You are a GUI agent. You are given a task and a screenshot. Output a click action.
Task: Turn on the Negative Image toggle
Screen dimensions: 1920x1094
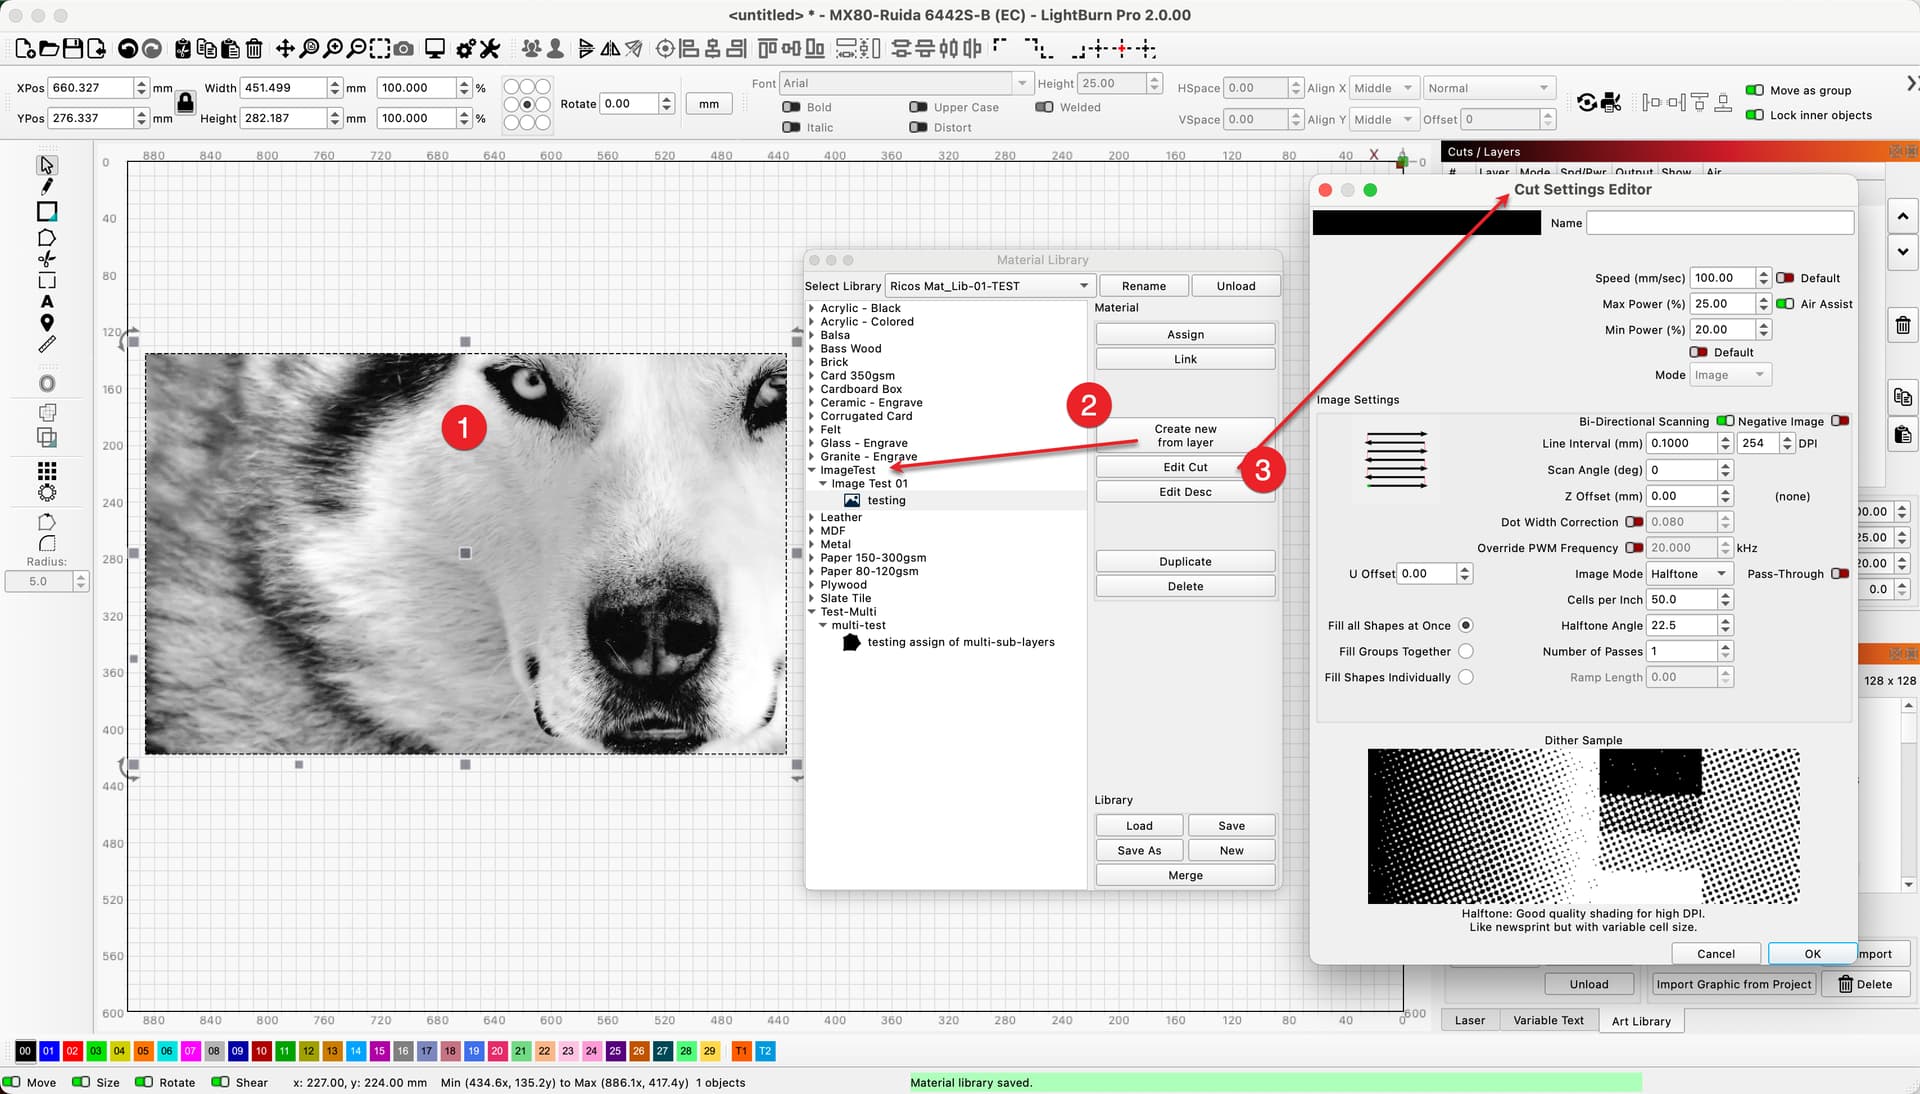(1841, 421)
